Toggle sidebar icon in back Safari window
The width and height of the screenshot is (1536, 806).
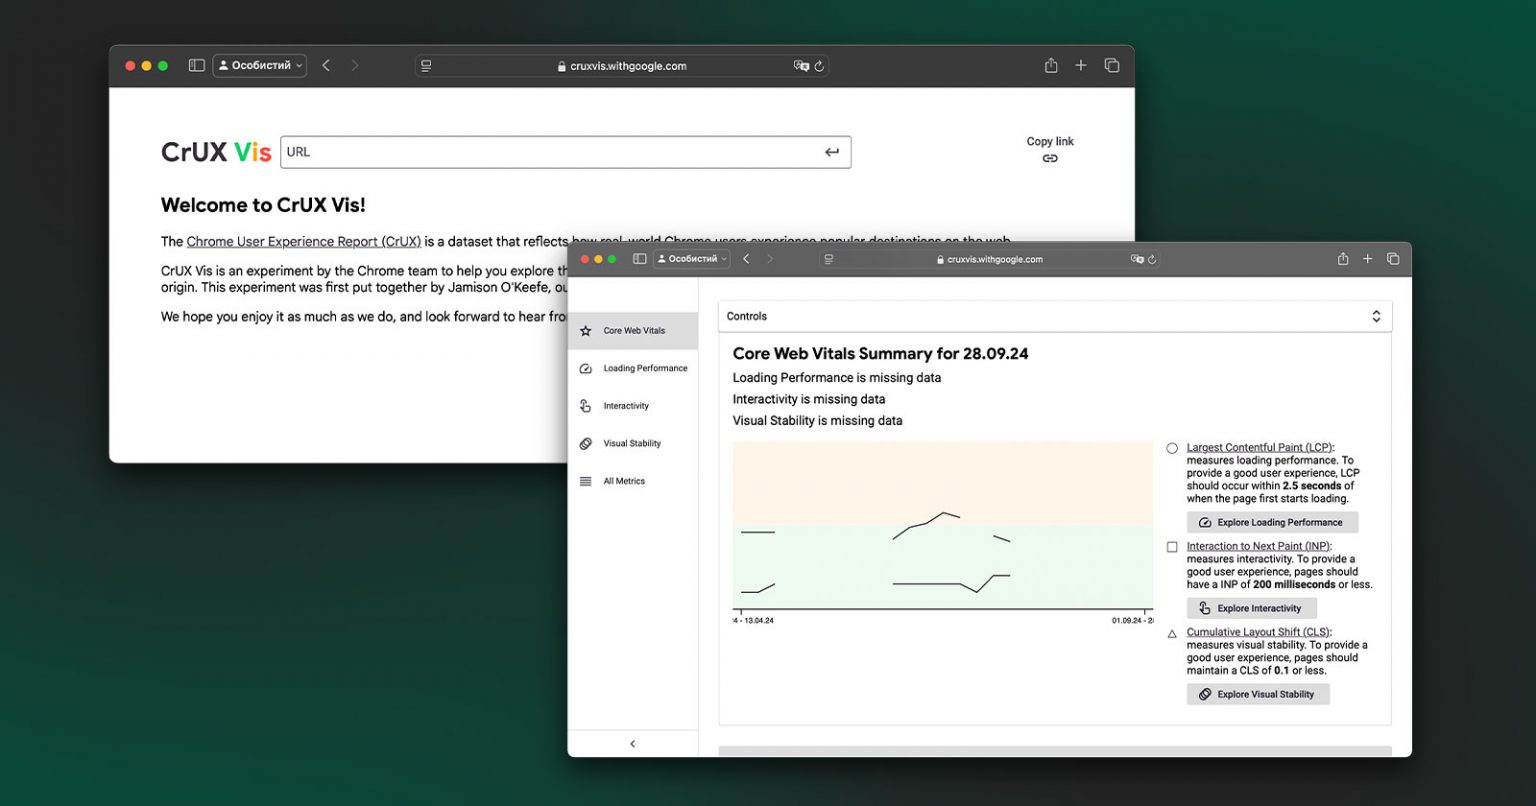click(x=196, y=66)
